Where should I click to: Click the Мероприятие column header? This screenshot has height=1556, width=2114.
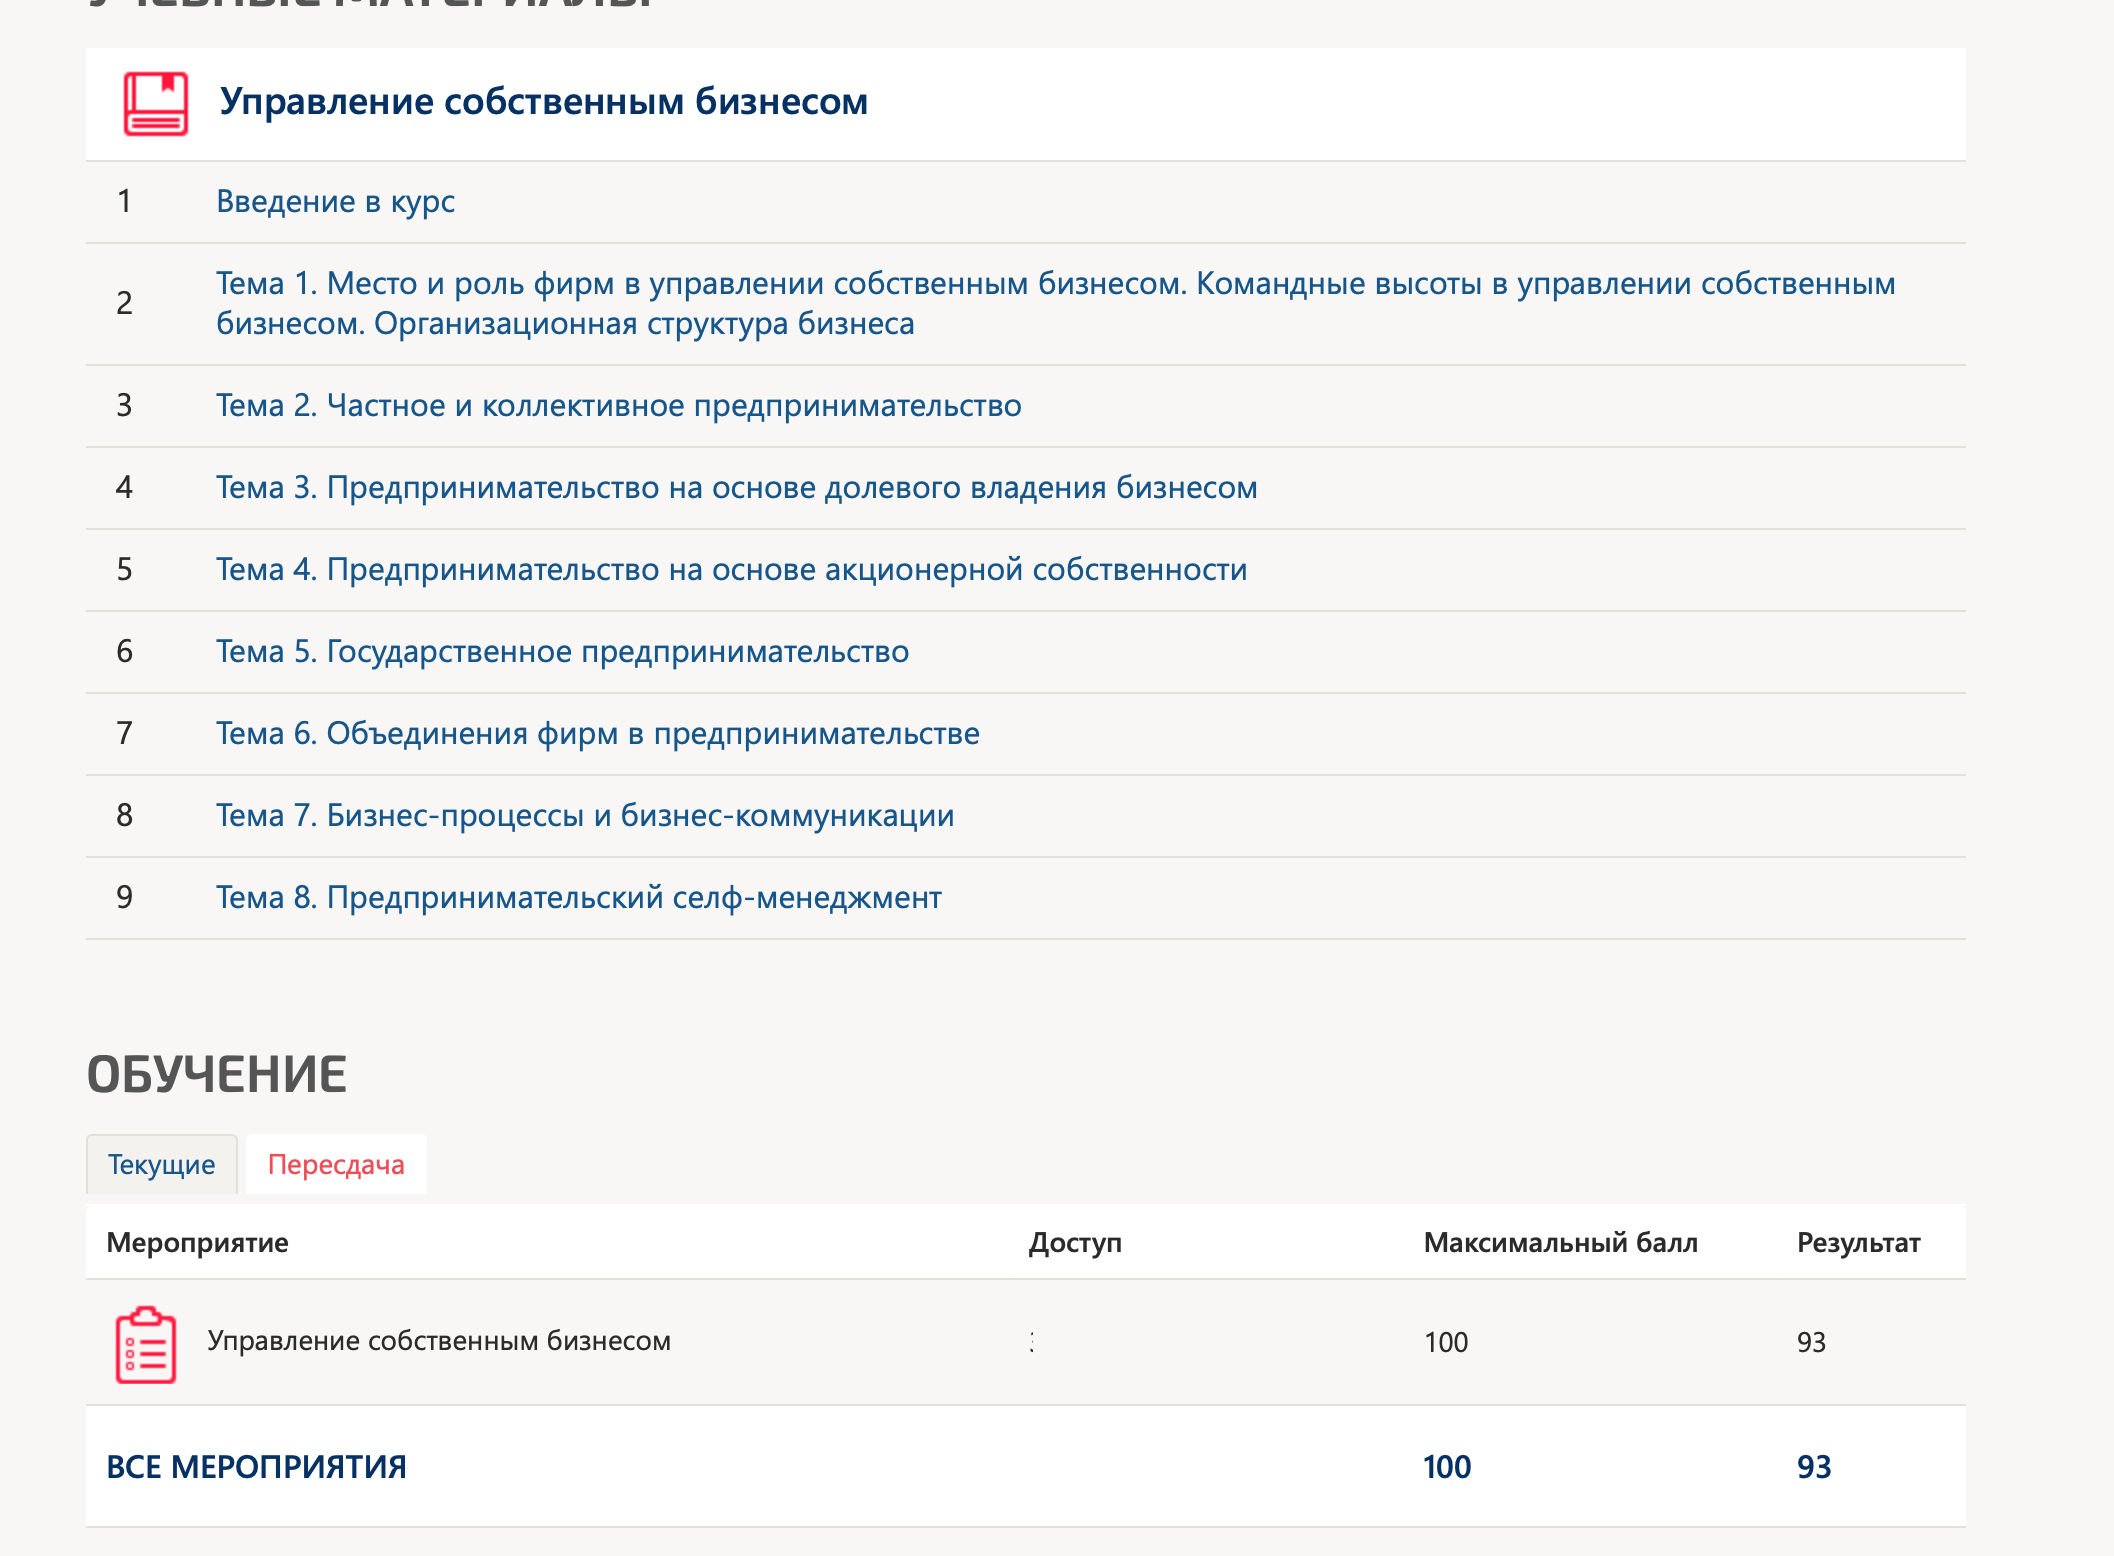[197, 1242]
